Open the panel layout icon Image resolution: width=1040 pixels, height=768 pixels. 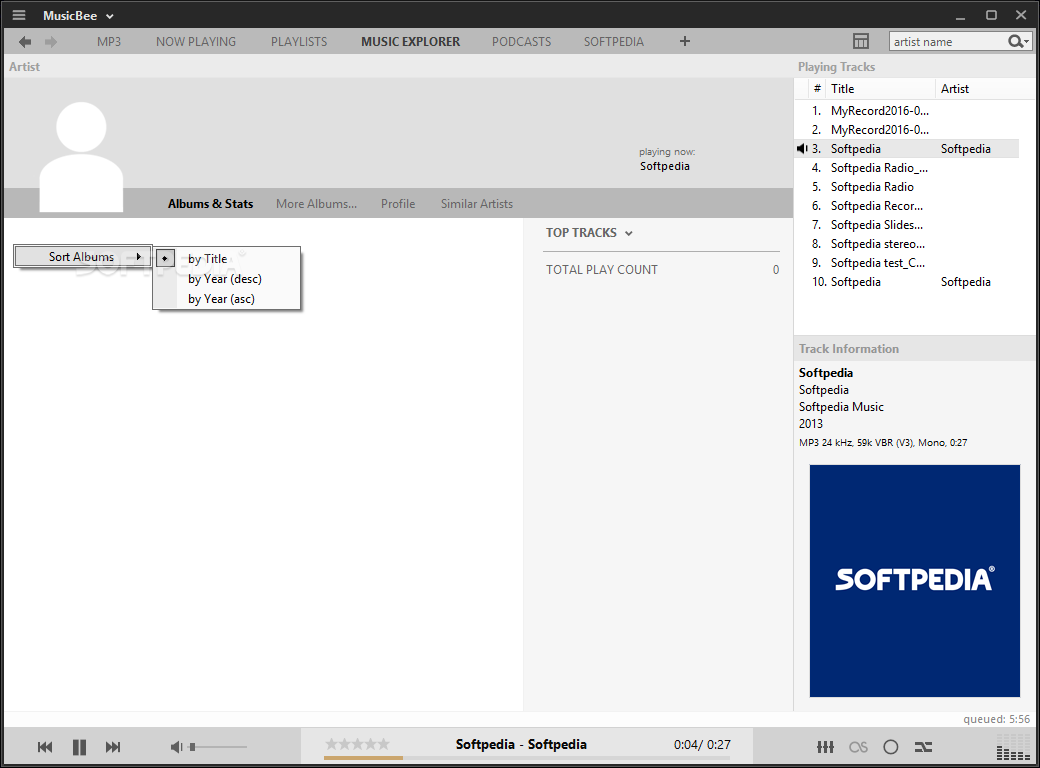click(860, 41)
